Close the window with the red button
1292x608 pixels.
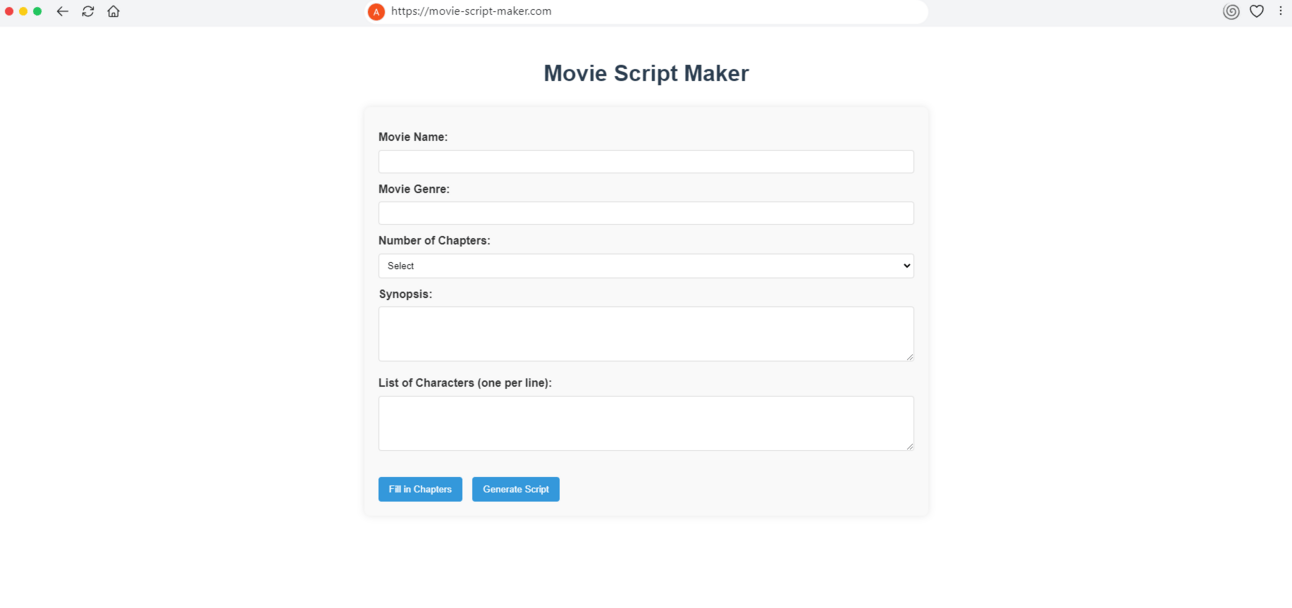click(x=9, y=11)
